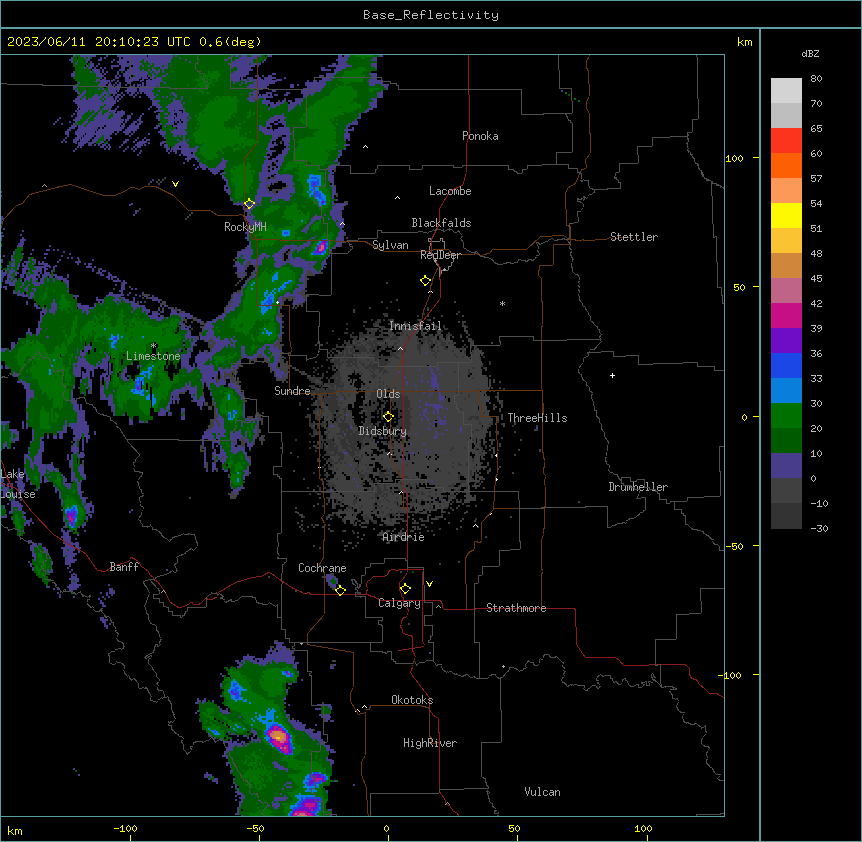This screenshot has width=862, height=842.
Task: Click the magenta 42 dBZ legend color
Action: [x=786, y=315]
